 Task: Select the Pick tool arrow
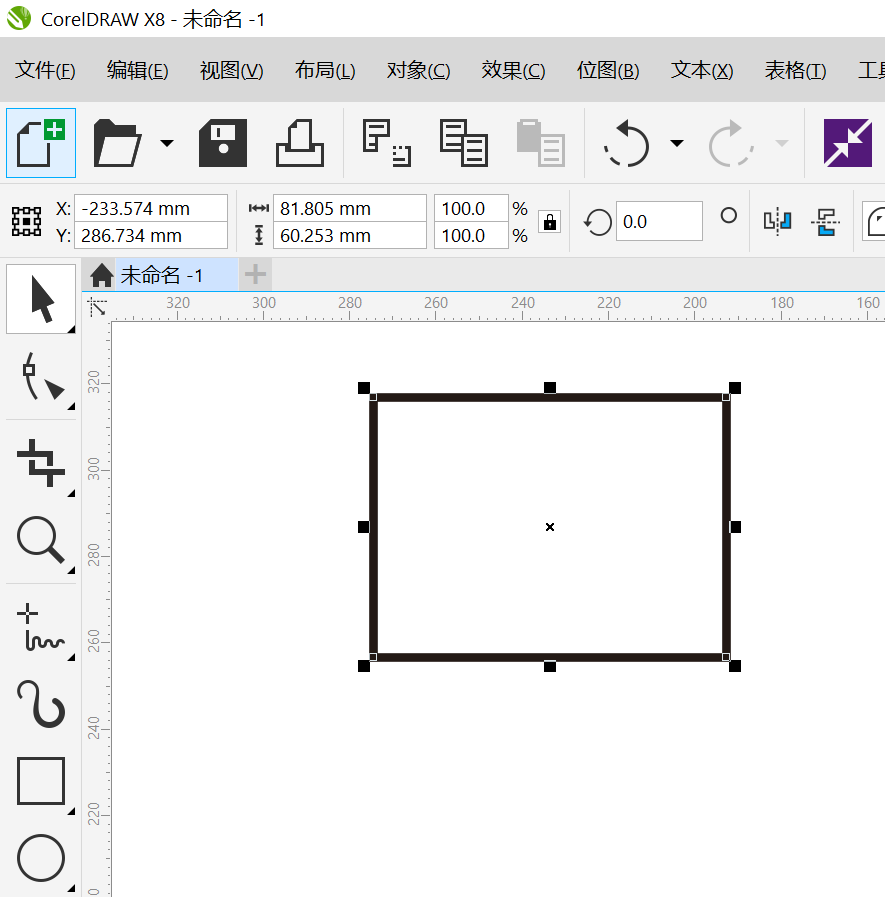coord(41,299)
